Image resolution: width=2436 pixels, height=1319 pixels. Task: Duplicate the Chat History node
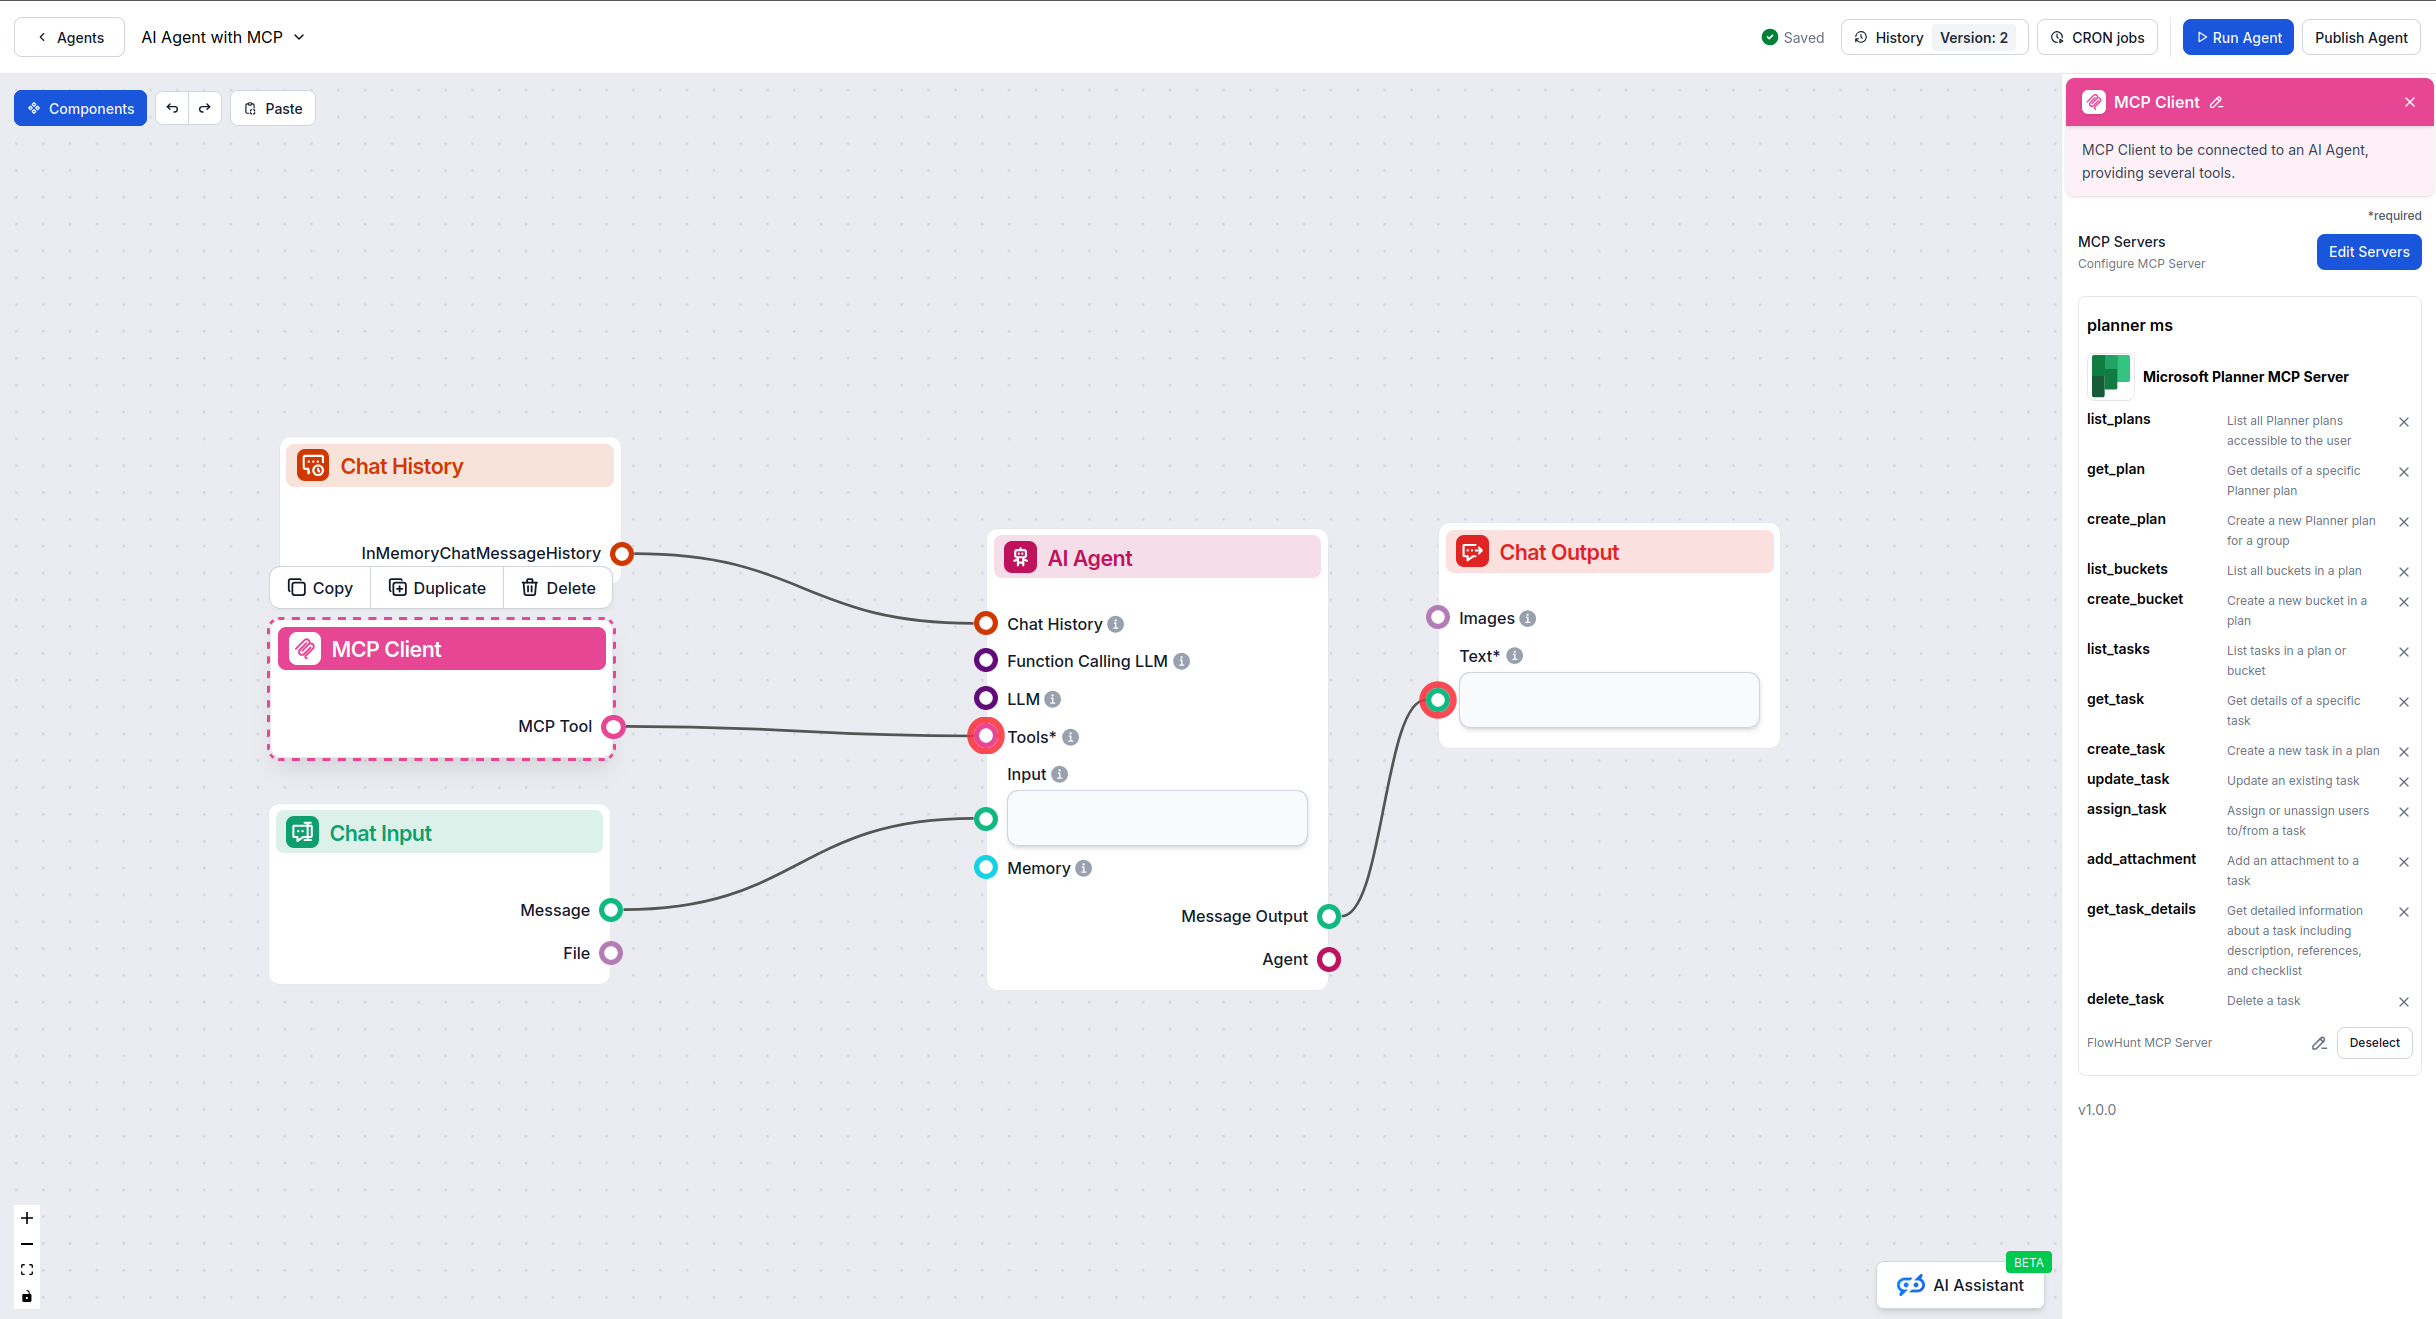[x=436, y=587]
